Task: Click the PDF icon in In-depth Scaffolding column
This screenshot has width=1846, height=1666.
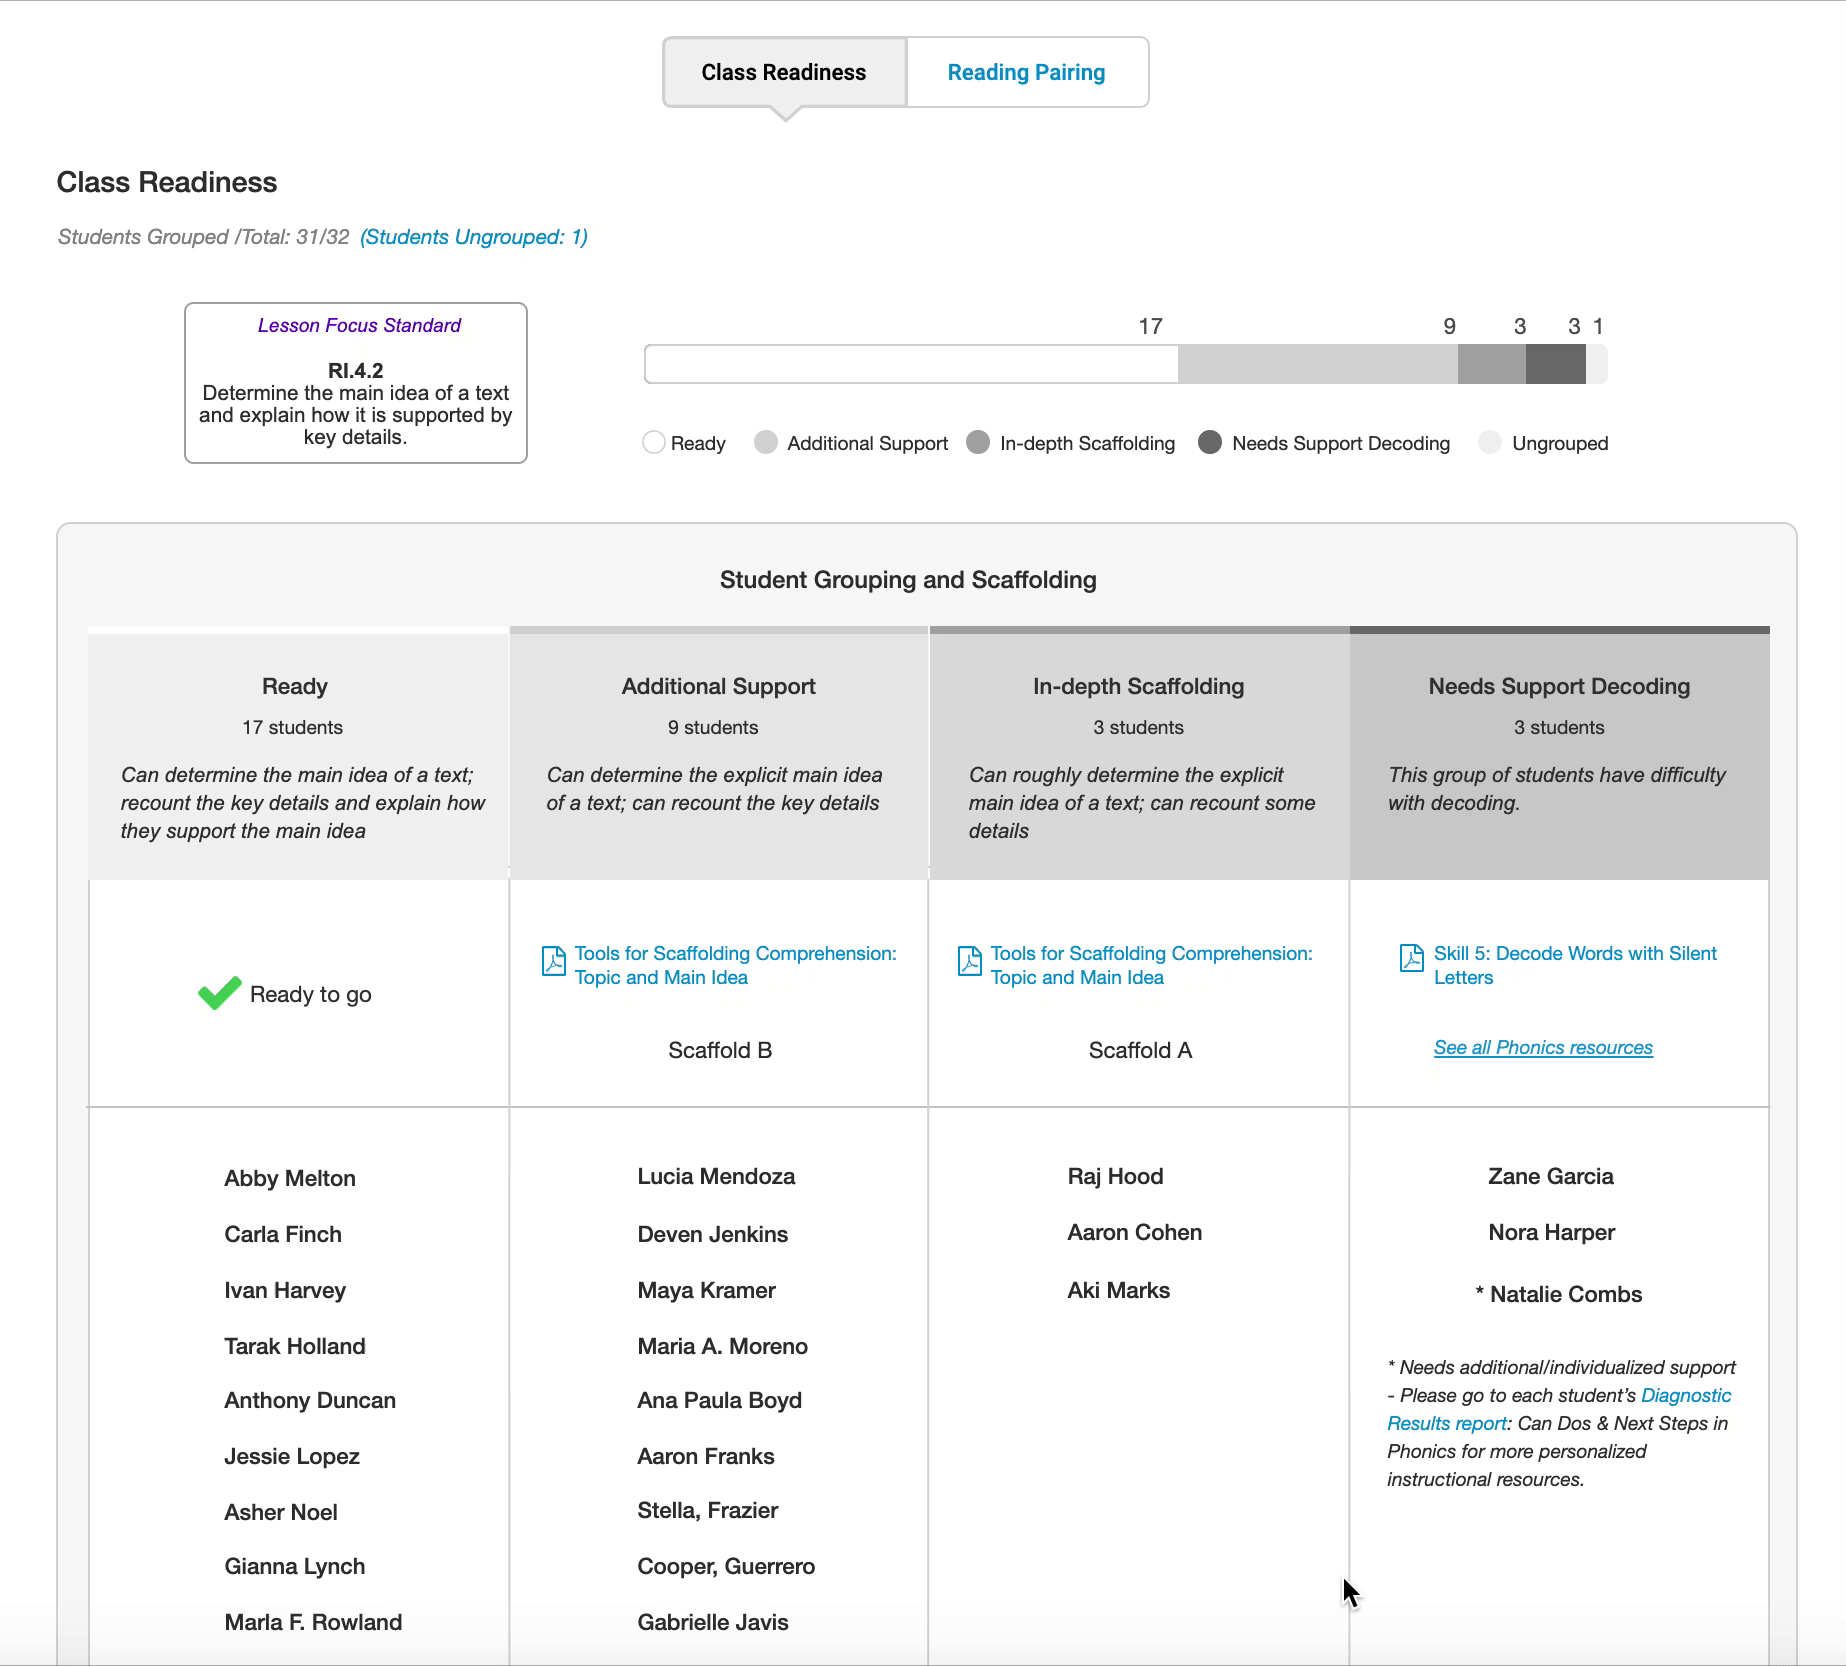Action: (969, 960)
